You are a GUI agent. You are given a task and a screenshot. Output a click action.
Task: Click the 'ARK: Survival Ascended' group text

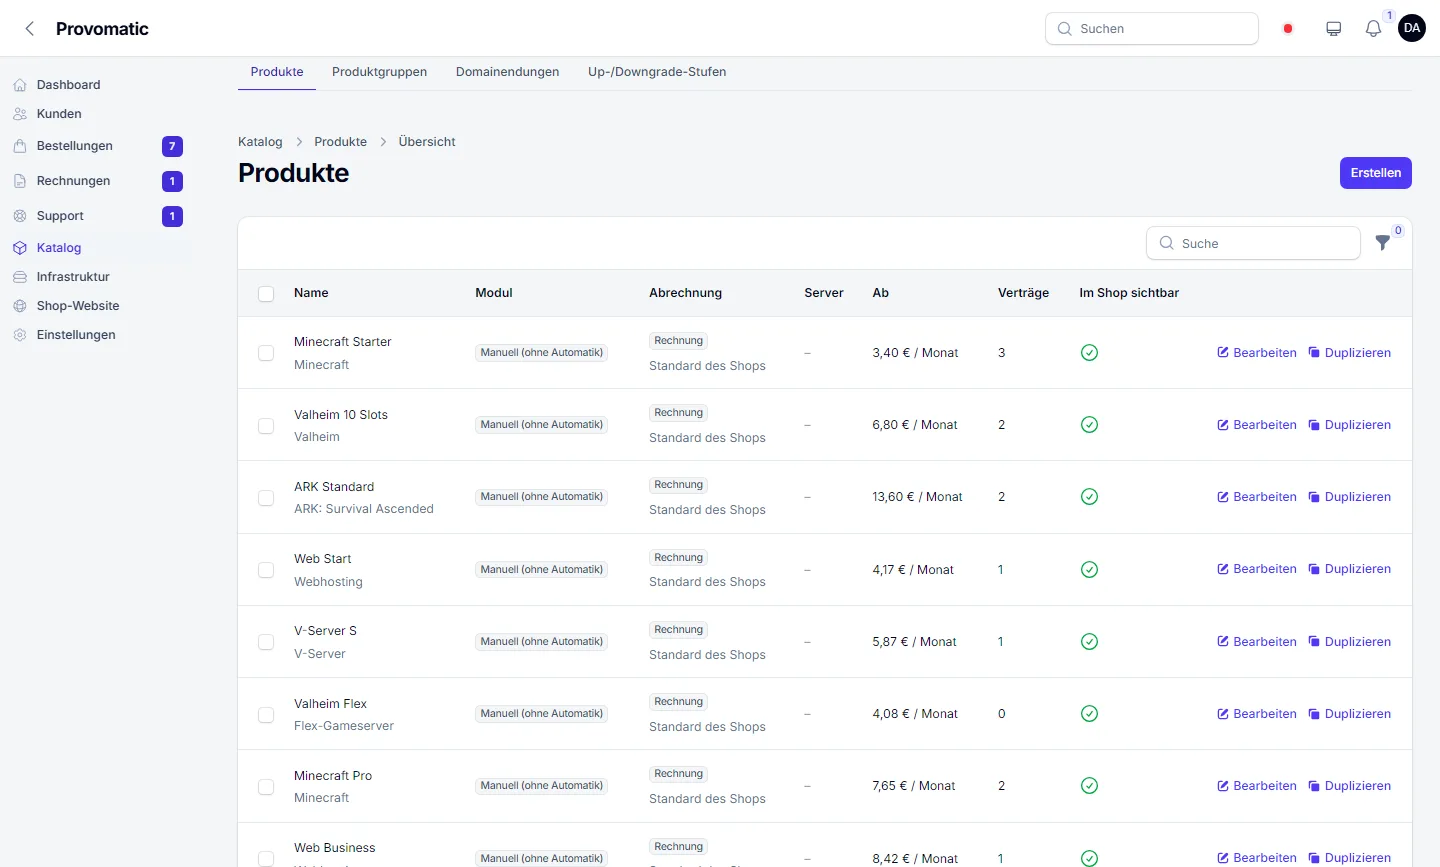[364, 509]
